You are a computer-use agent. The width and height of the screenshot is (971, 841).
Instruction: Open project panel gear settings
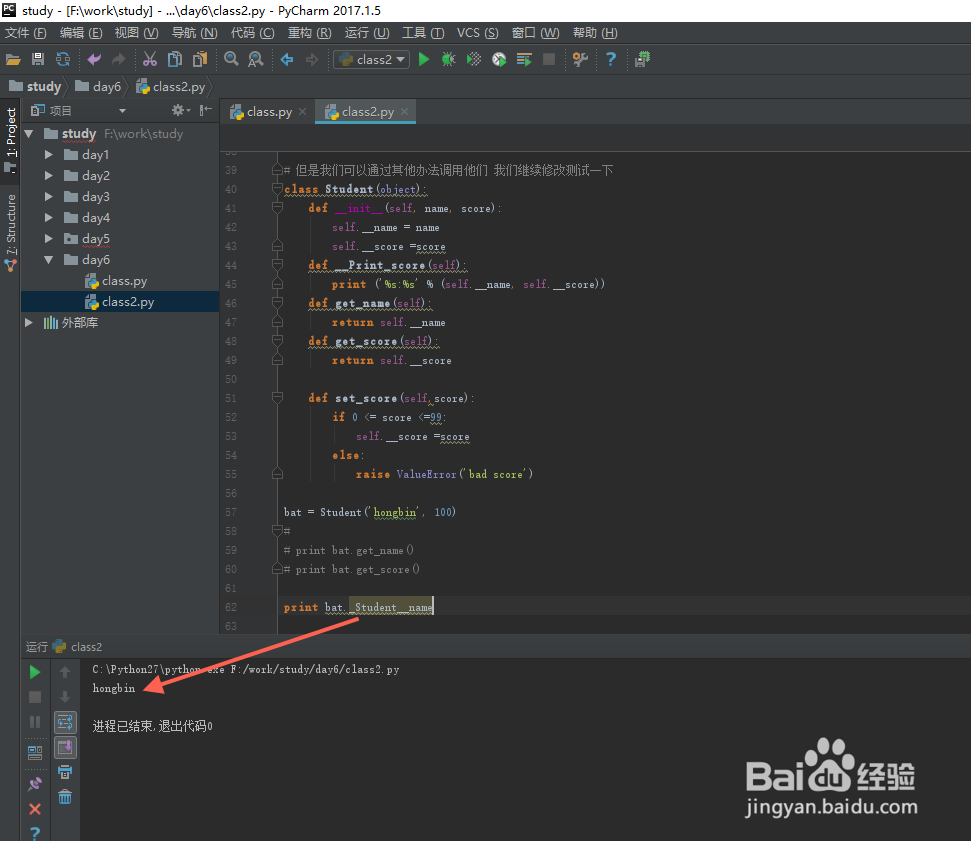tap(180, 110)
